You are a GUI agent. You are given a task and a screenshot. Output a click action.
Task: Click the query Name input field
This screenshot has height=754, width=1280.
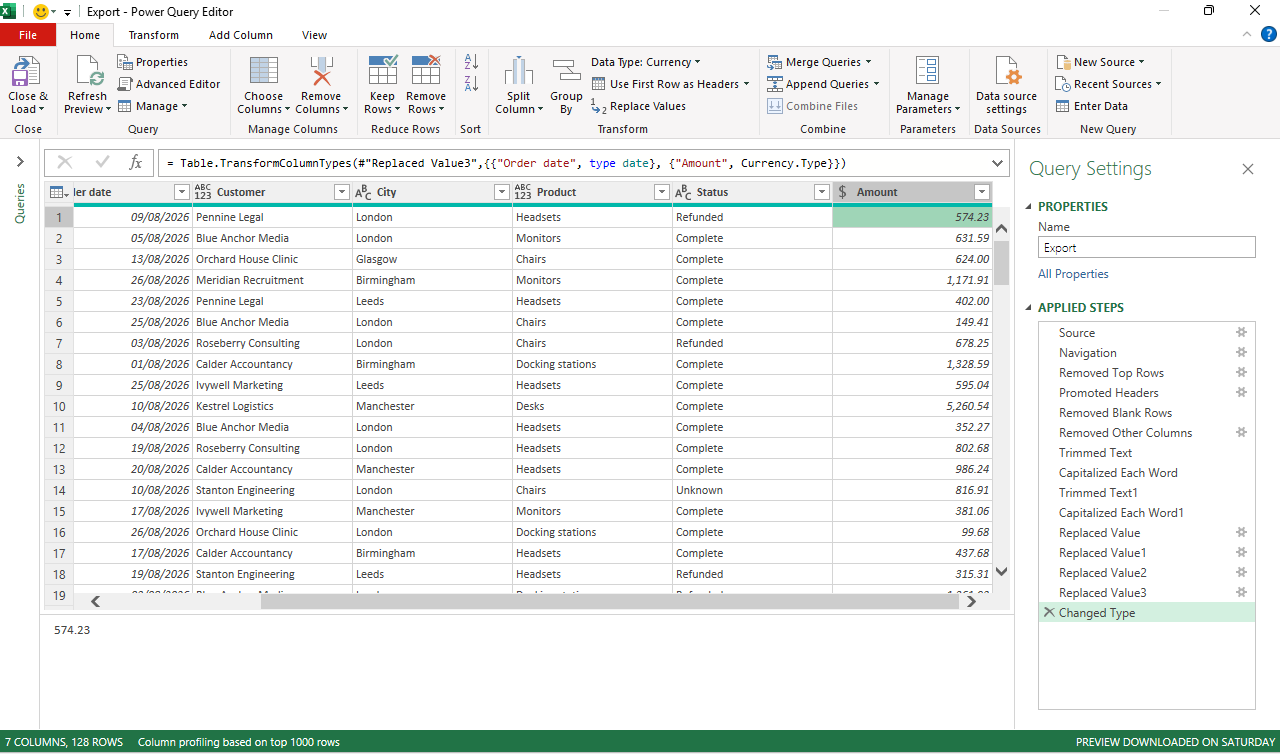[1146, 248]
